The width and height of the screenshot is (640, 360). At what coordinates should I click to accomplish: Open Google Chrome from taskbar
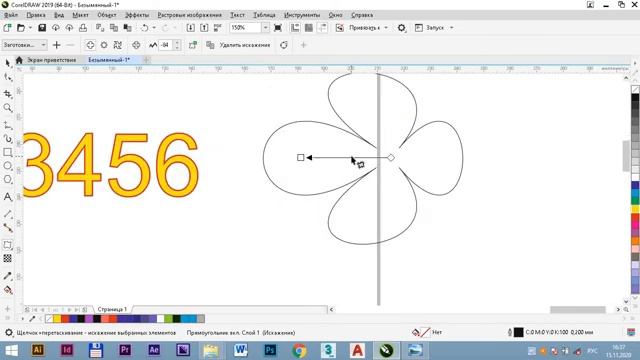point(299,350)
